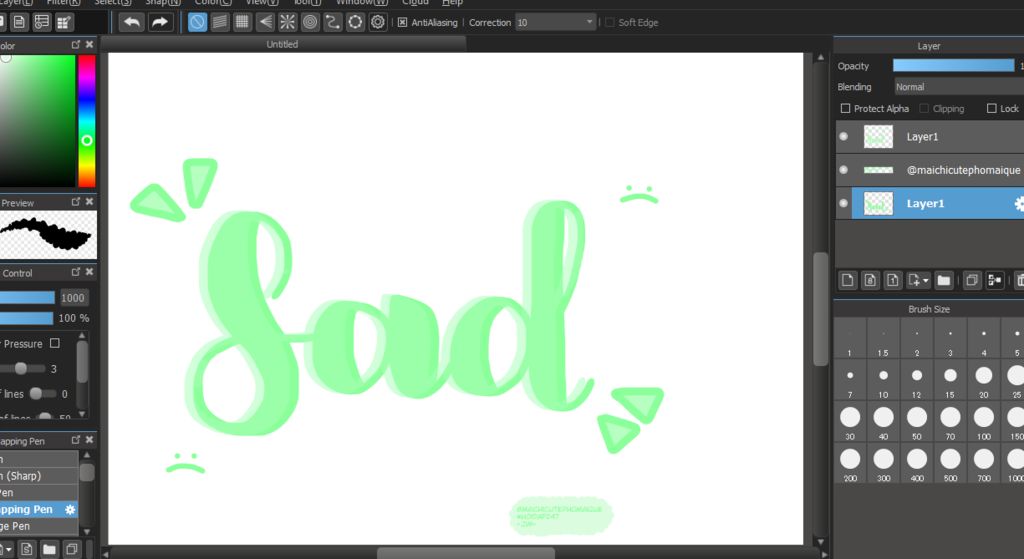Enable the parallel lines snap

220,22
